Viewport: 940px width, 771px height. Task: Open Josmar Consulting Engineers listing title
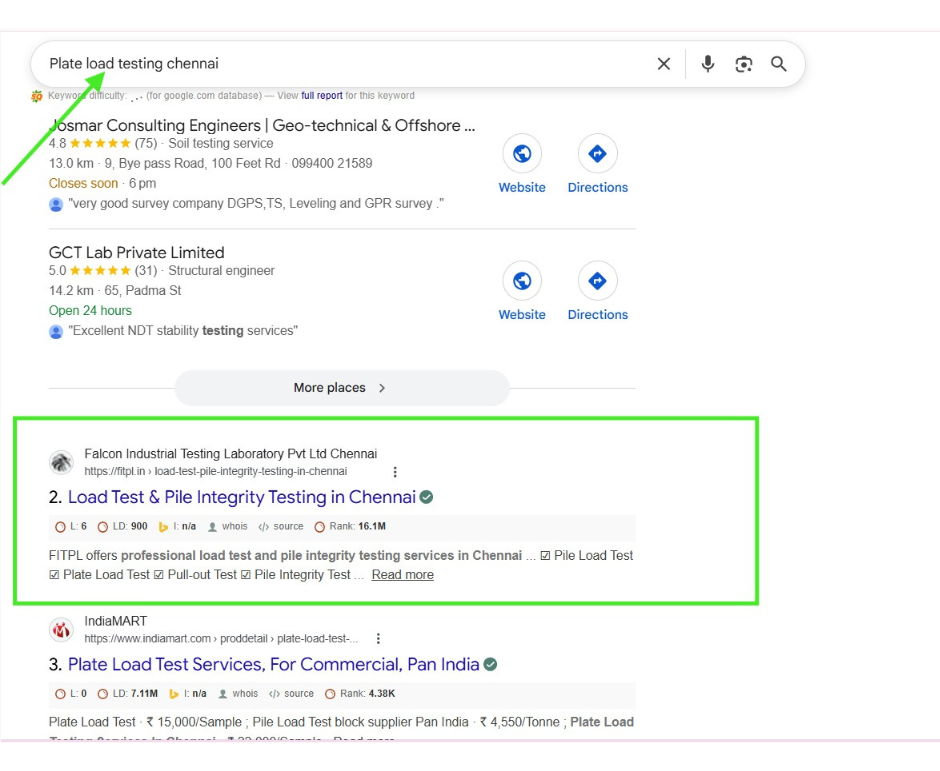(x=262, y=125)
